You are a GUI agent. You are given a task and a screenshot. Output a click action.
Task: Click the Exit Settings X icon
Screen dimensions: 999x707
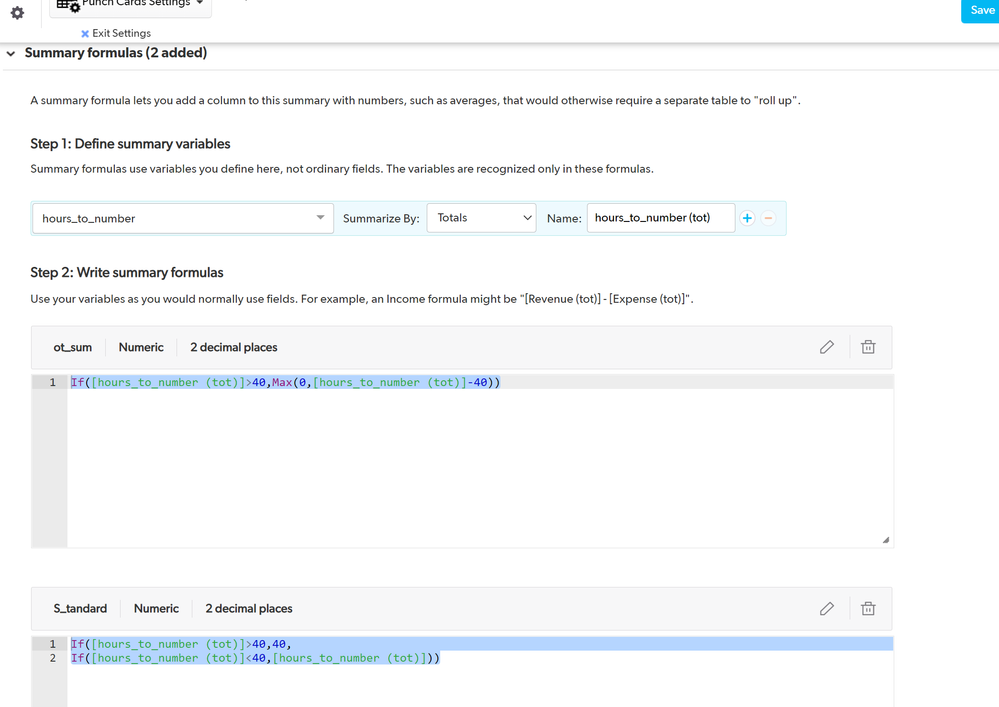[85, 34]
